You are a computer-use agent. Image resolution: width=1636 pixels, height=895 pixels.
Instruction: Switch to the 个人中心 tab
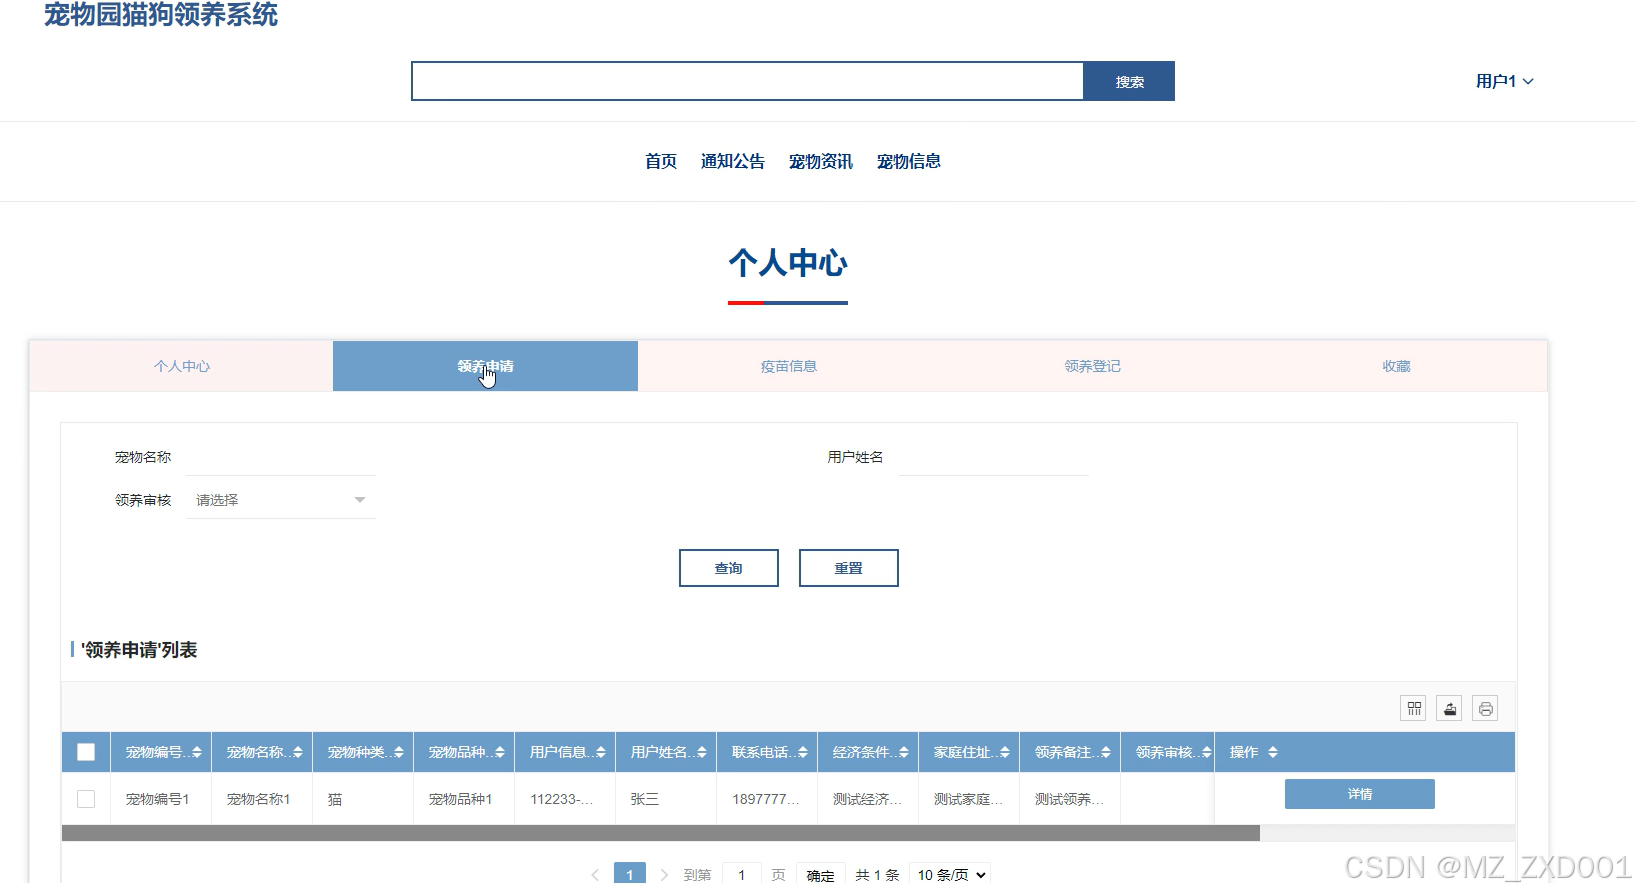click(x=182, y=366)
